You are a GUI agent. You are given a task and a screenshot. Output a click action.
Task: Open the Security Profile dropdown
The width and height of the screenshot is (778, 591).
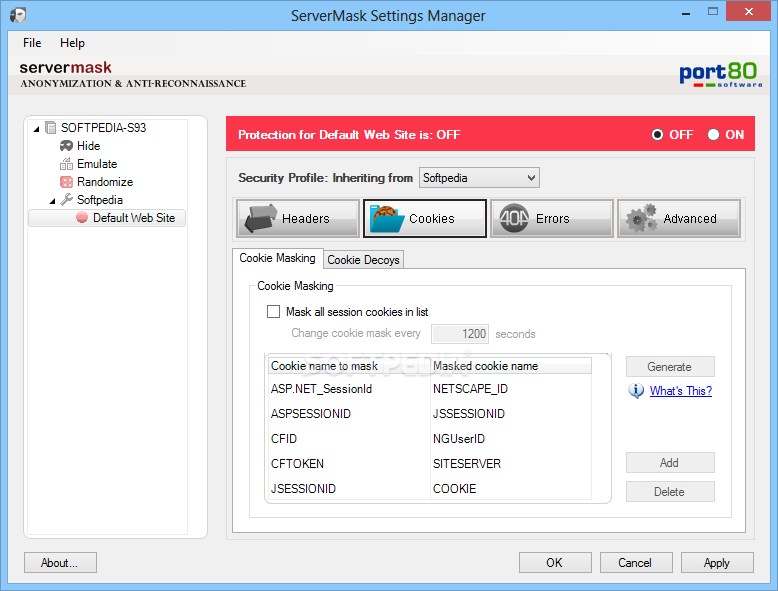tap(479, 178)
